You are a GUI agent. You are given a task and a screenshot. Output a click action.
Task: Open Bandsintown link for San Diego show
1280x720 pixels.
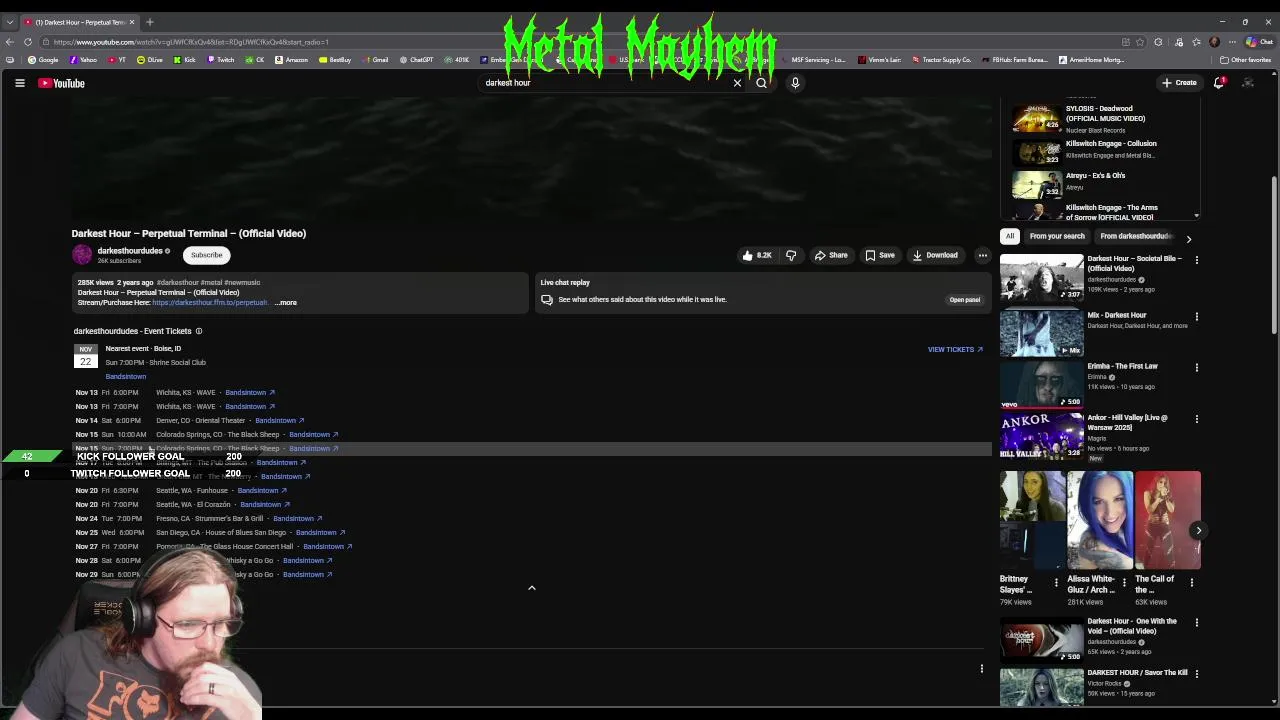(x=320, y=533)
